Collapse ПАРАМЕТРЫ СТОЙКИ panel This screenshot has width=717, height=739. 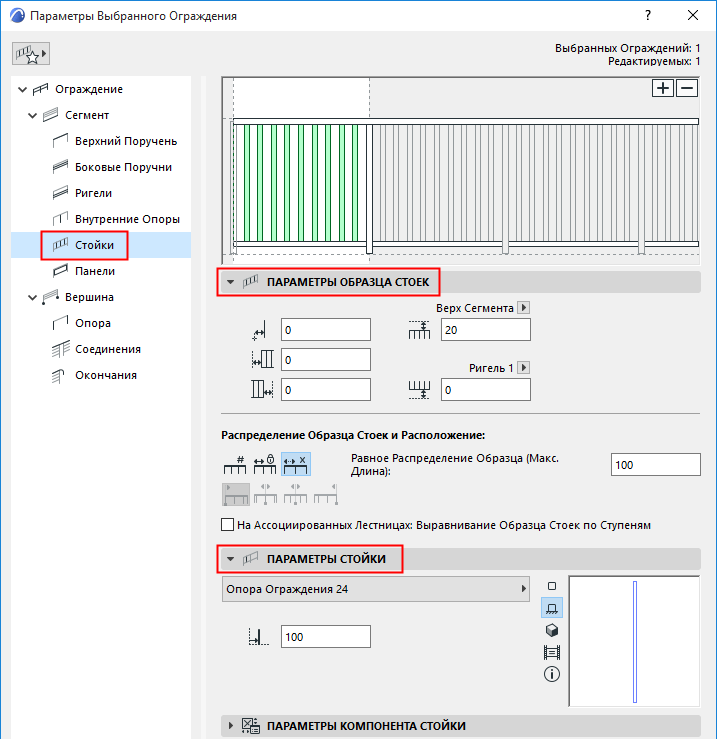230,559
